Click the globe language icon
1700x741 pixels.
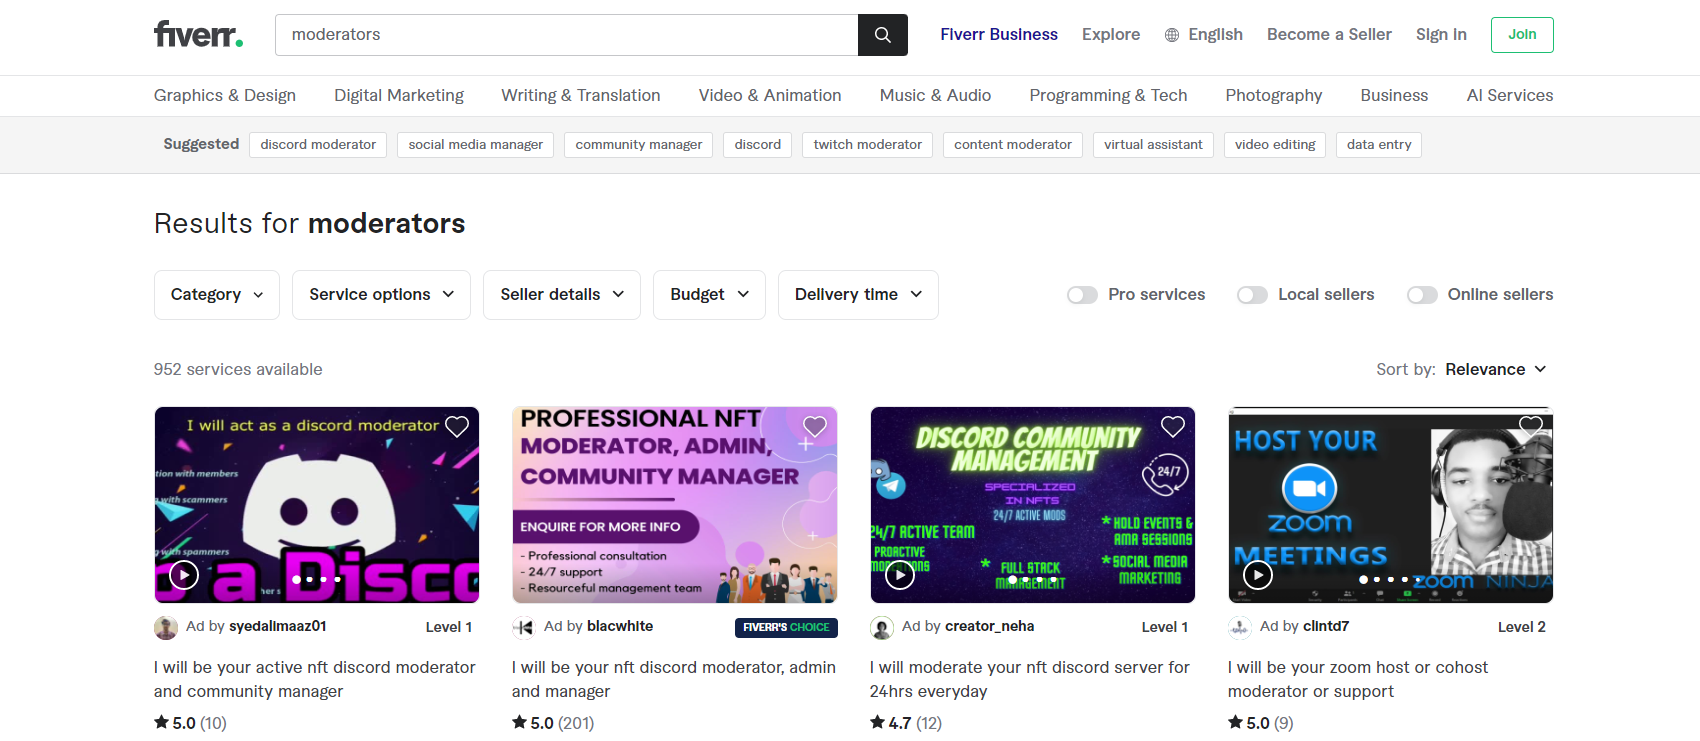[x=1172, y=35]
